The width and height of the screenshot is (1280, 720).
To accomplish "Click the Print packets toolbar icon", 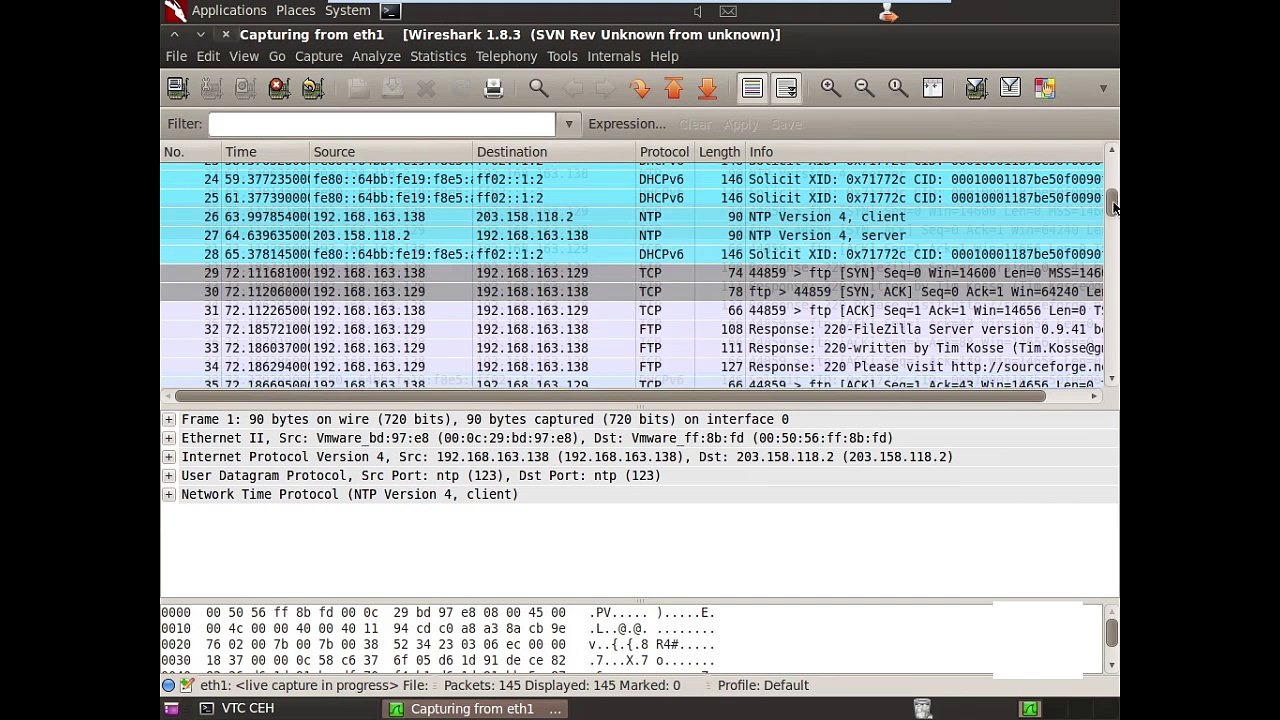I will coord(493,88).
